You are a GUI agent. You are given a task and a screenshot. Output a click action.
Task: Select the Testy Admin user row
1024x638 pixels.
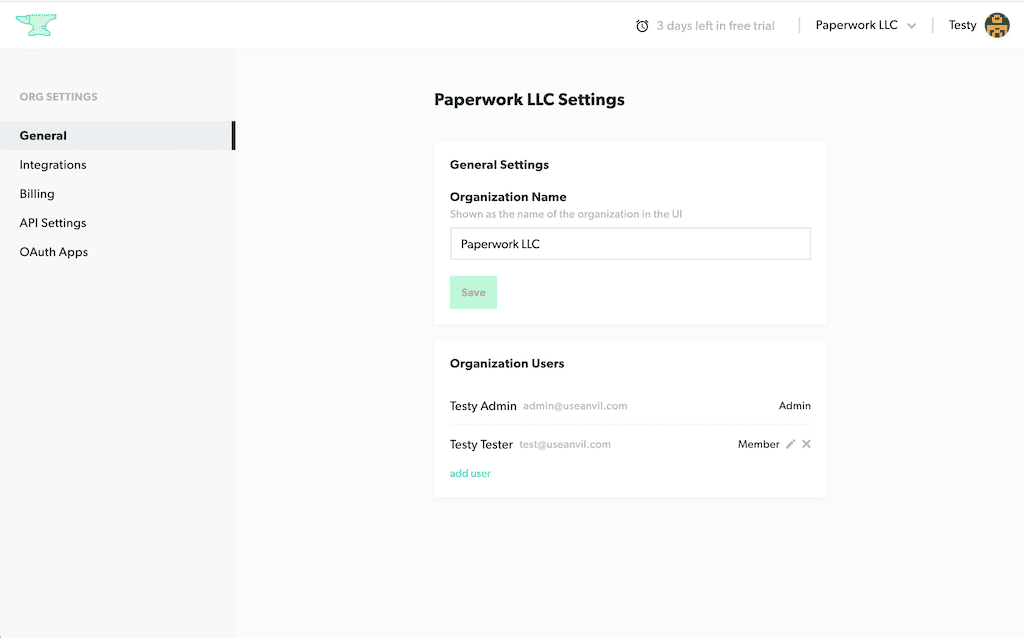click(630, 406)
